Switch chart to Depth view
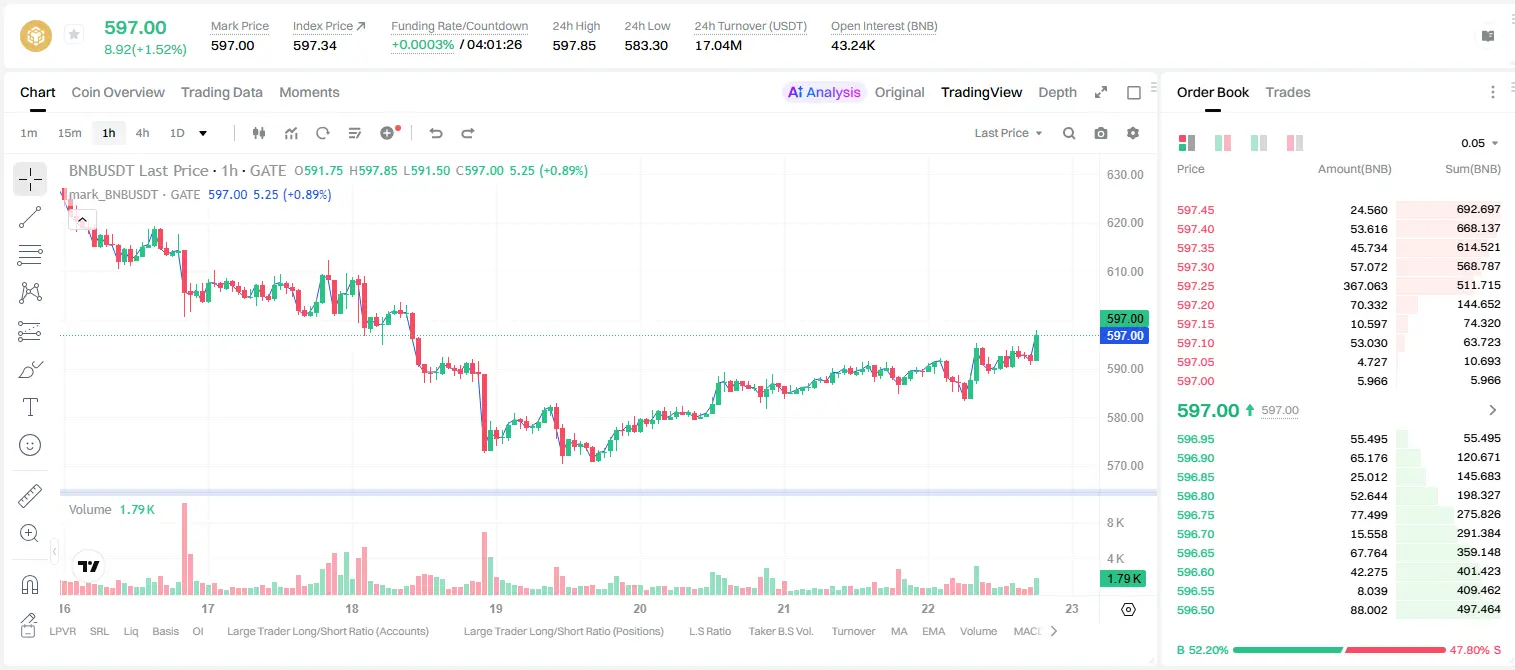1515x670 pixels. coord(1057,92)
